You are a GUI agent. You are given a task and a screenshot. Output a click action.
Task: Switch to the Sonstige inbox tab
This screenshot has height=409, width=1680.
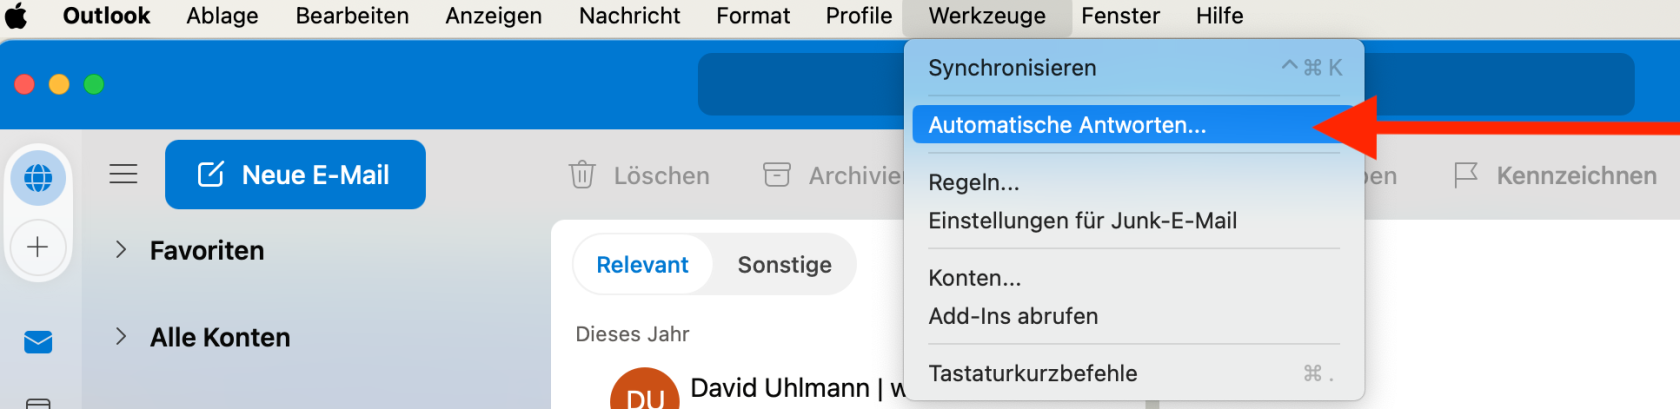coord(784,265)
